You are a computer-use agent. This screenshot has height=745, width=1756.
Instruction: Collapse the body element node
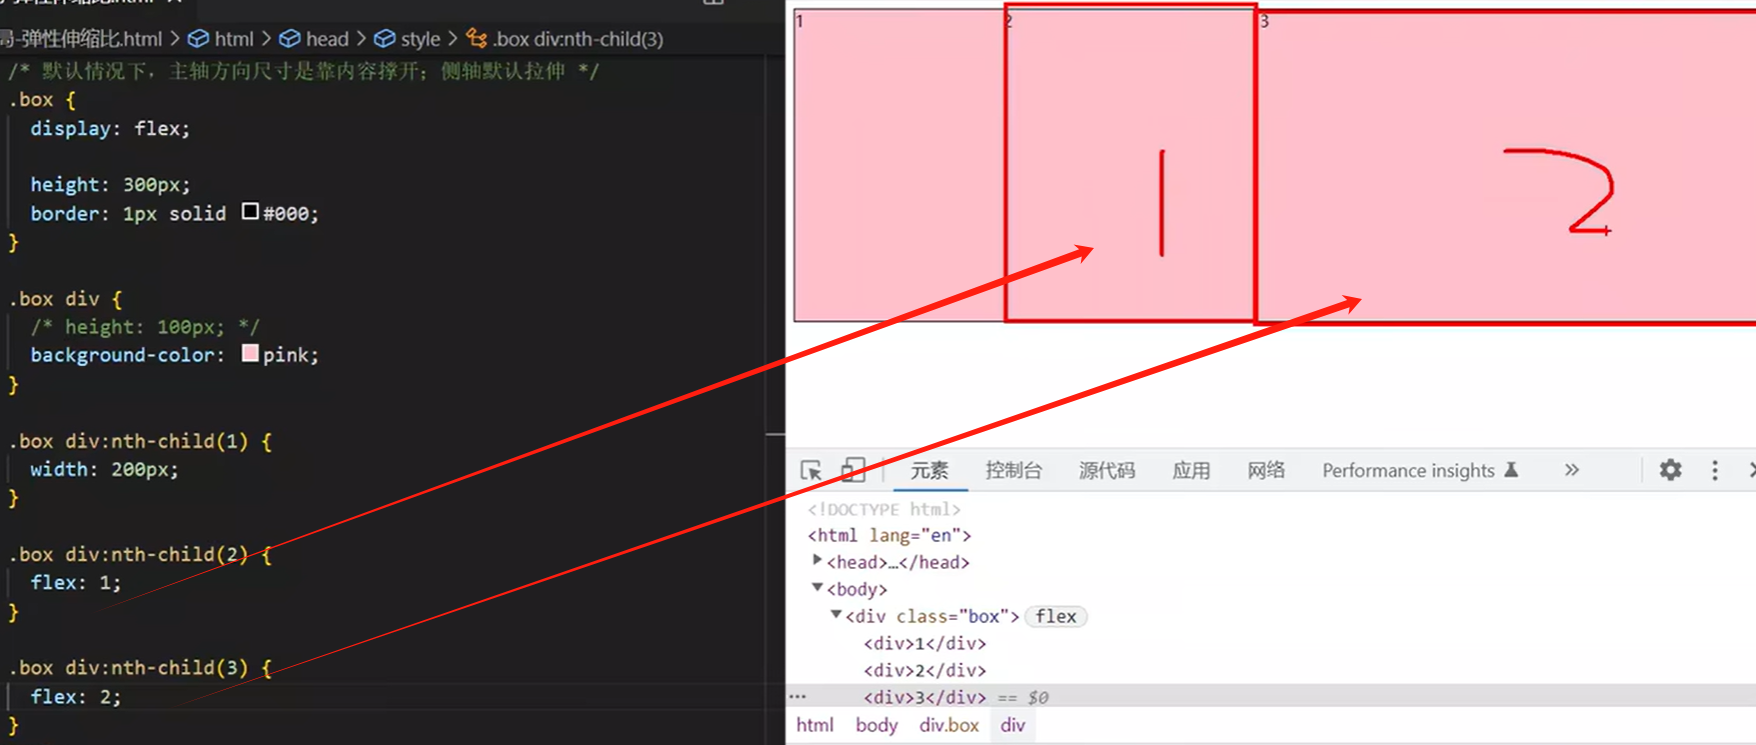point(817,588)
